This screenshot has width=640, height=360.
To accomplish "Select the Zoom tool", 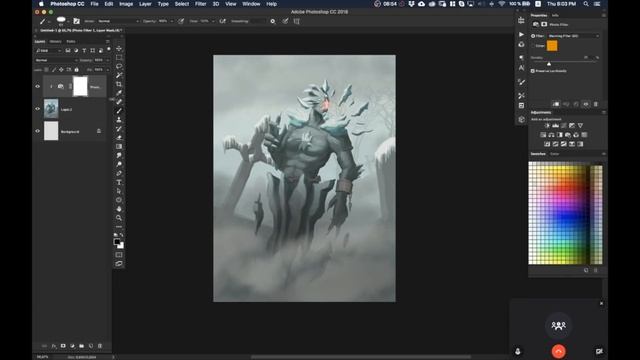I will 119,218.
